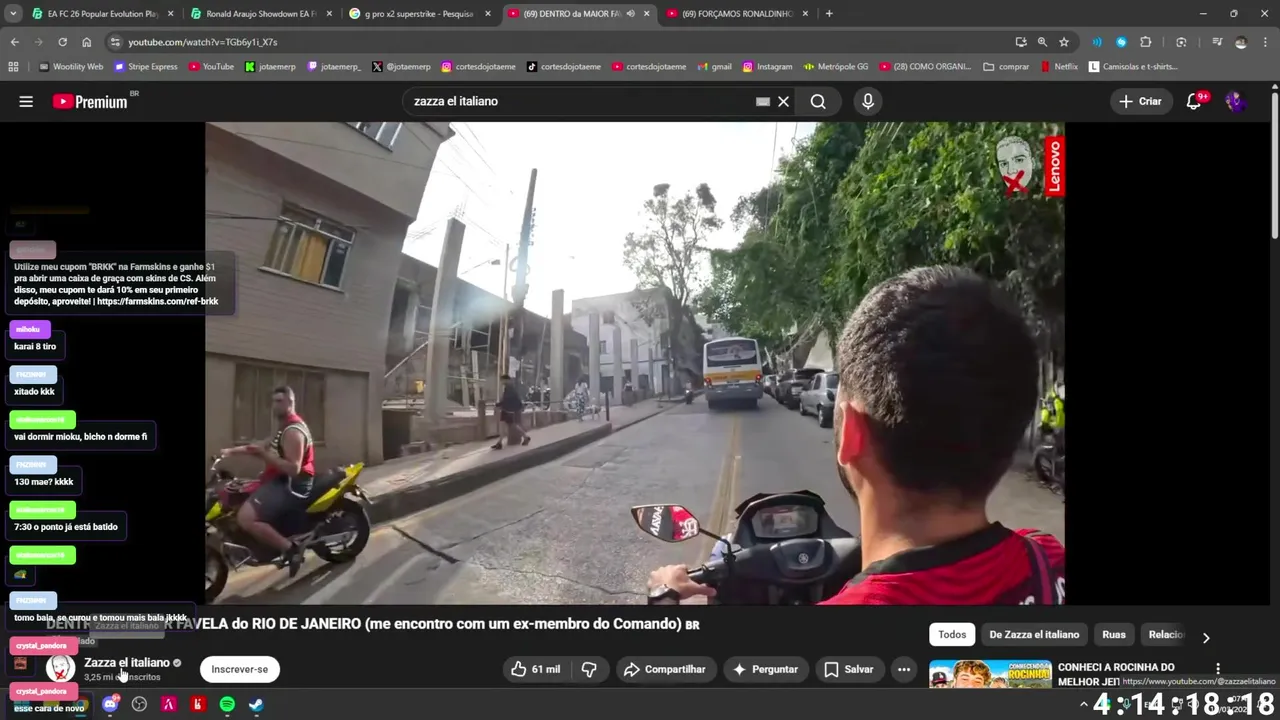Bookmark this page with the star
1280x720 pixels.
[x=1064, y=42]
